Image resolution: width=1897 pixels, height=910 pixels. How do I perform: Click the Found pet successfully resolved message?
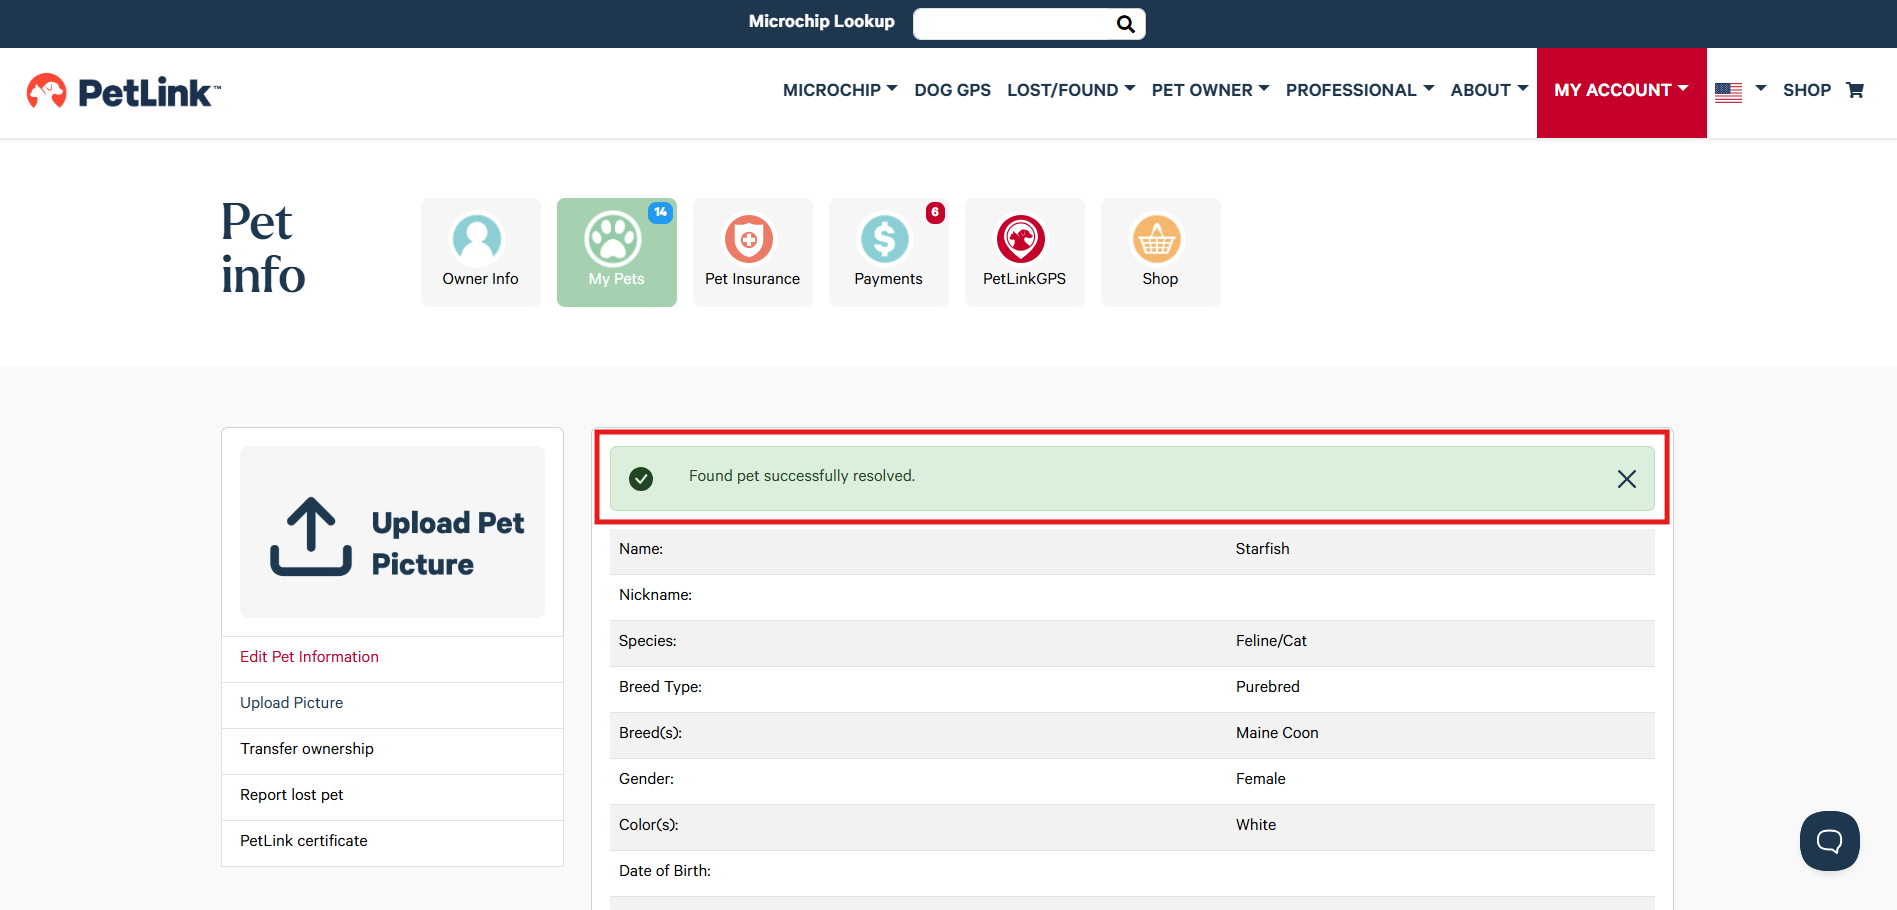point(802,476)
